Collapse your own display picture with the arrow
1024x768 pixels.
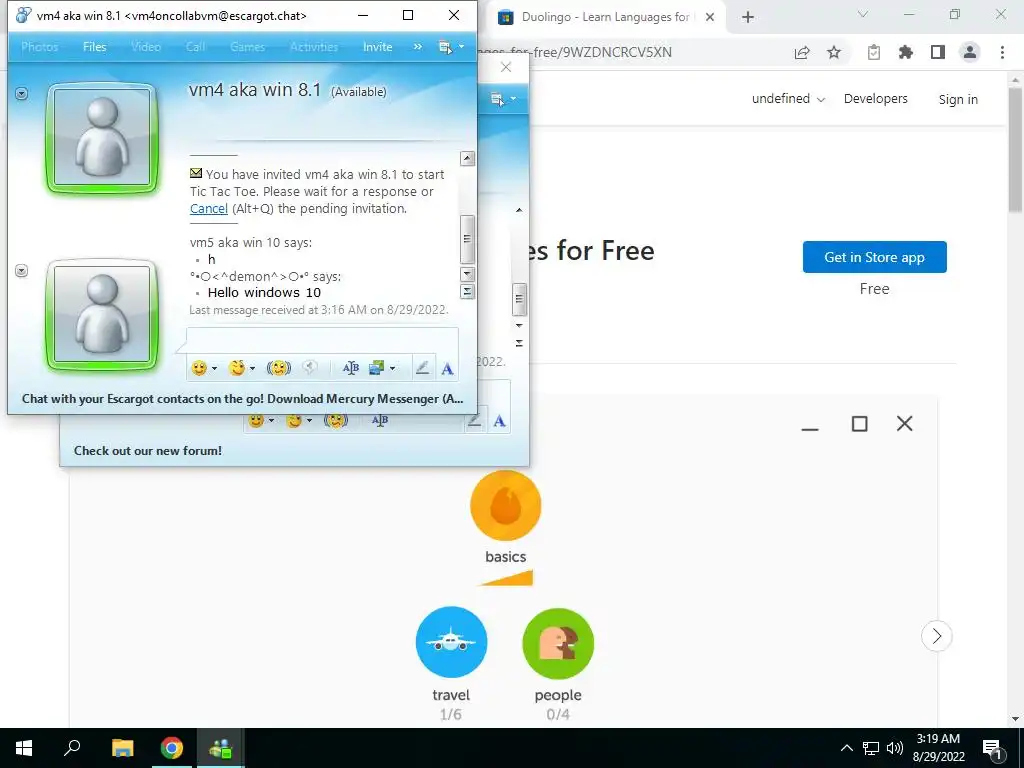click(22, 270)
